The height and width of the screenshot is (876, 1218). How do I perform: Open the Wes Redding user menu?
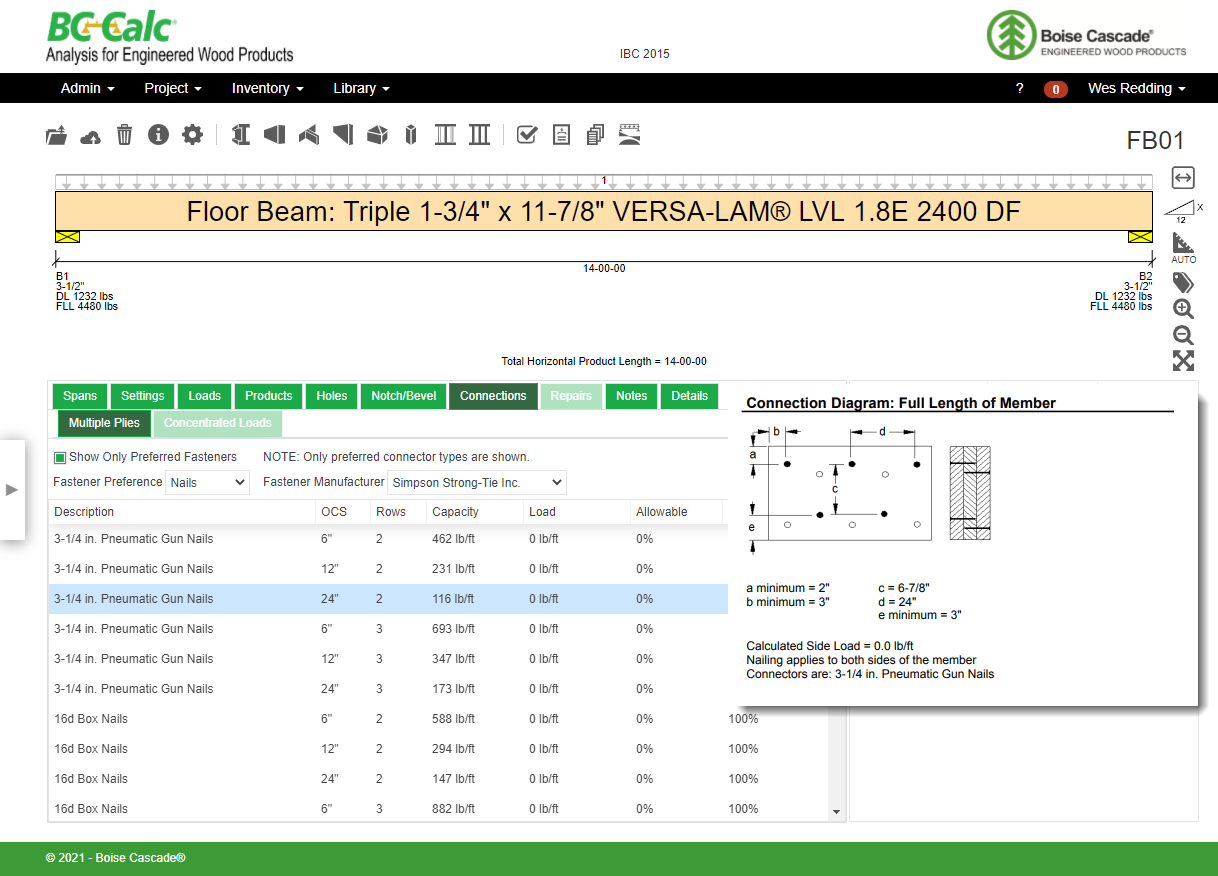[x=1136, y=88]
